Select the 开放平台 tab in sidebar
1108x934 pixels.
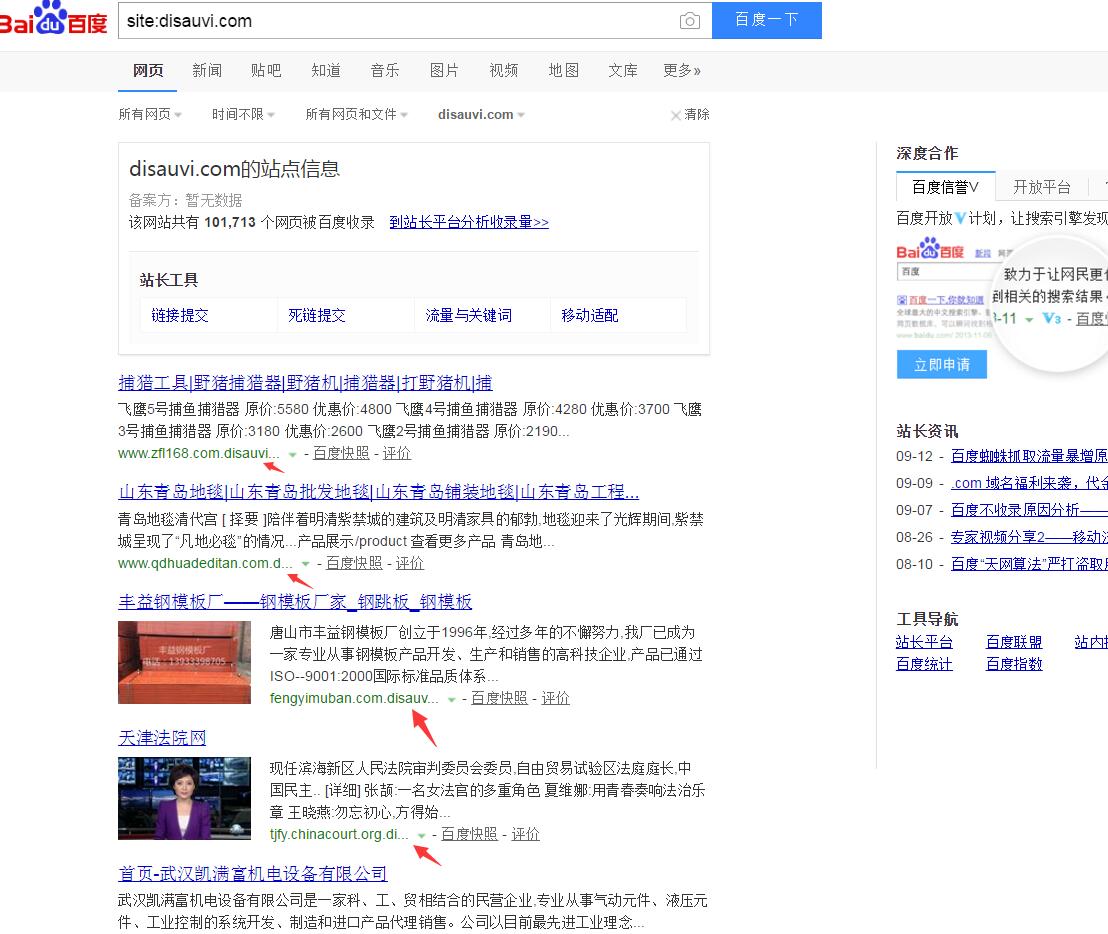click(1041, 187)
